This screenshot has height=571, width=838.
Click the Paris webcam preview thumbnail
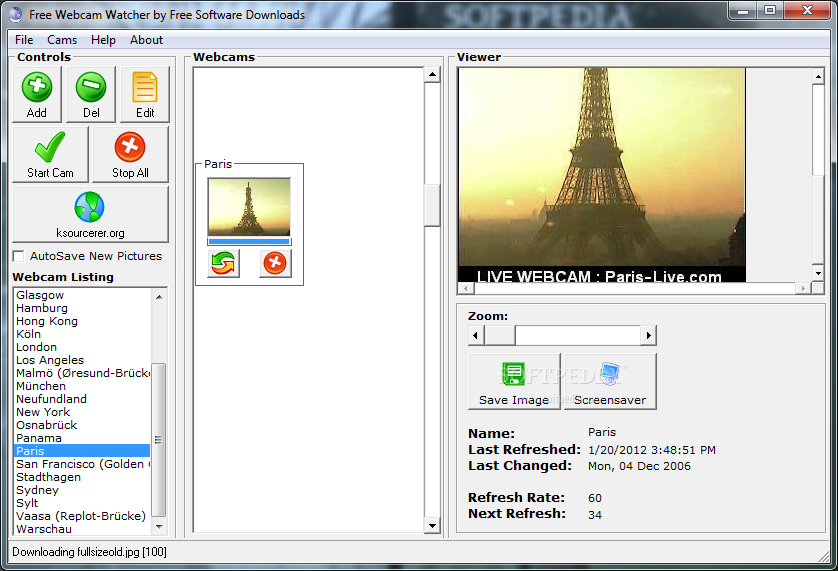(x=249, y=207)
